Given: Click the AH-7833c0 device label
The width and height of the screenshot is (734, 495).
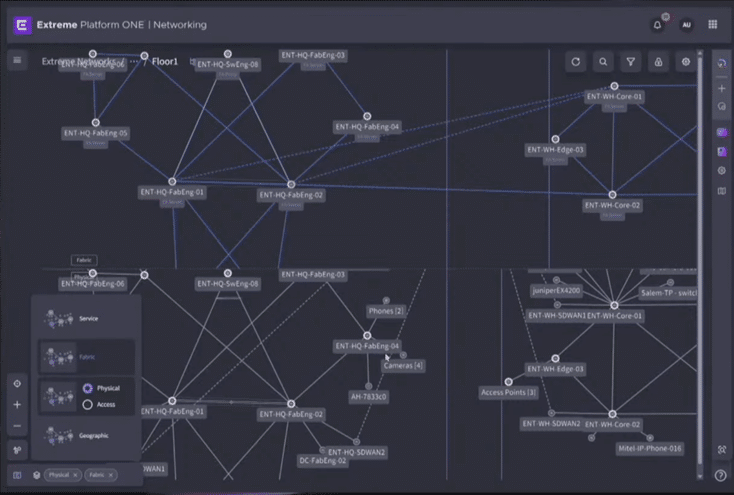Looking at the screenshot, I should [x=369, y=397].
